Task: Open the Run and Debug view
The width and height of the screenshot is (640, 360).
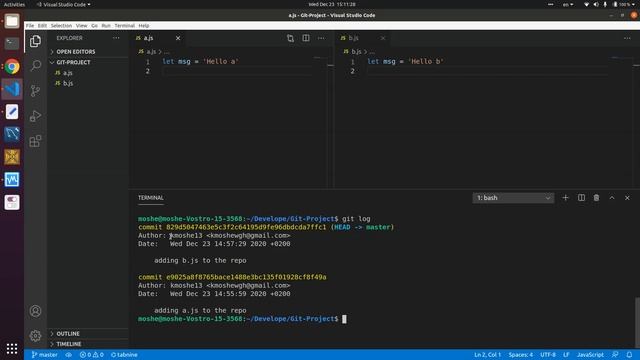Action: click(36, 116)
